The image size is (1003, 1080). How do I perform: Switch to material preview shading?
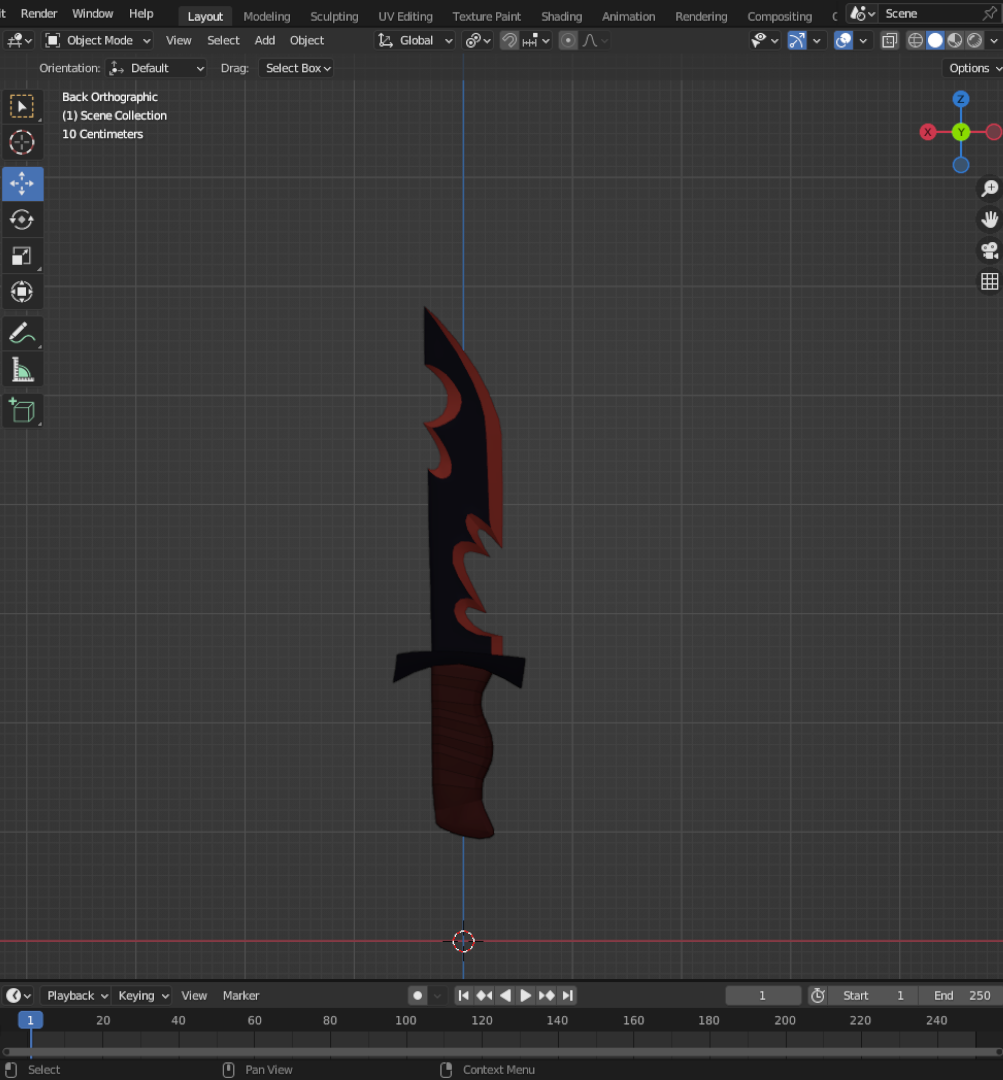tap(954, 41)
